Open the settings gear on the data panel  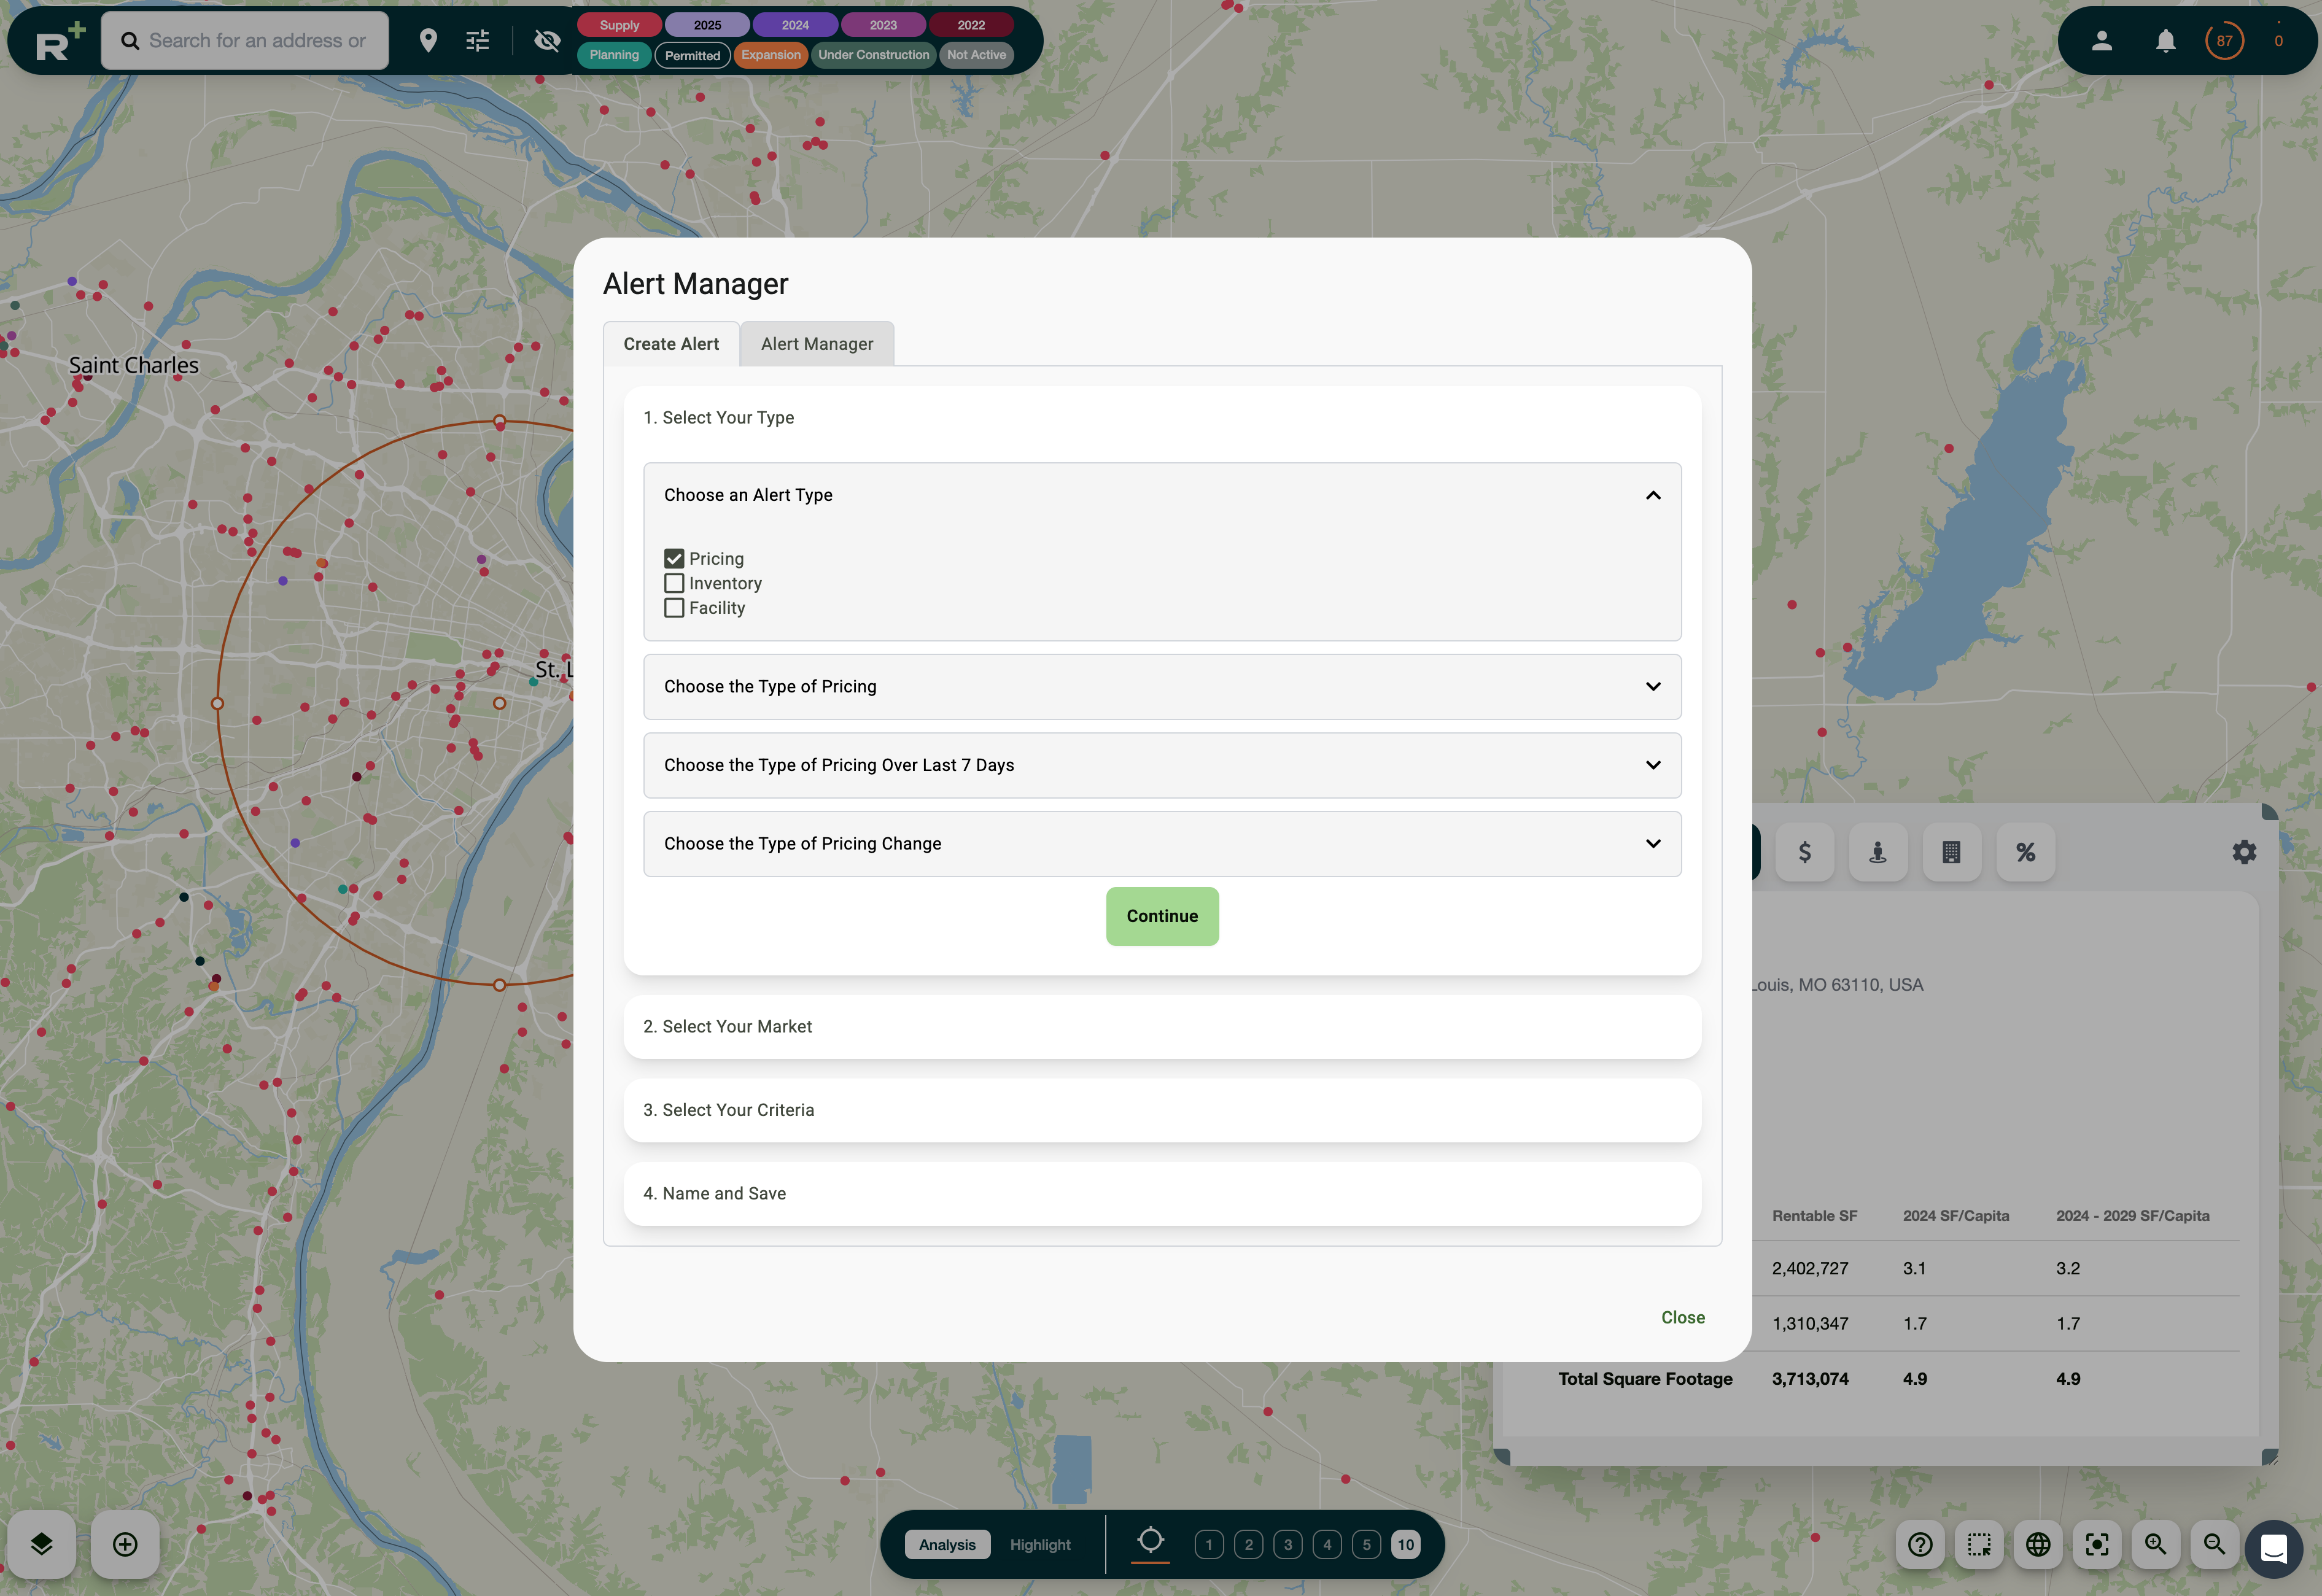coord(2244,851)
